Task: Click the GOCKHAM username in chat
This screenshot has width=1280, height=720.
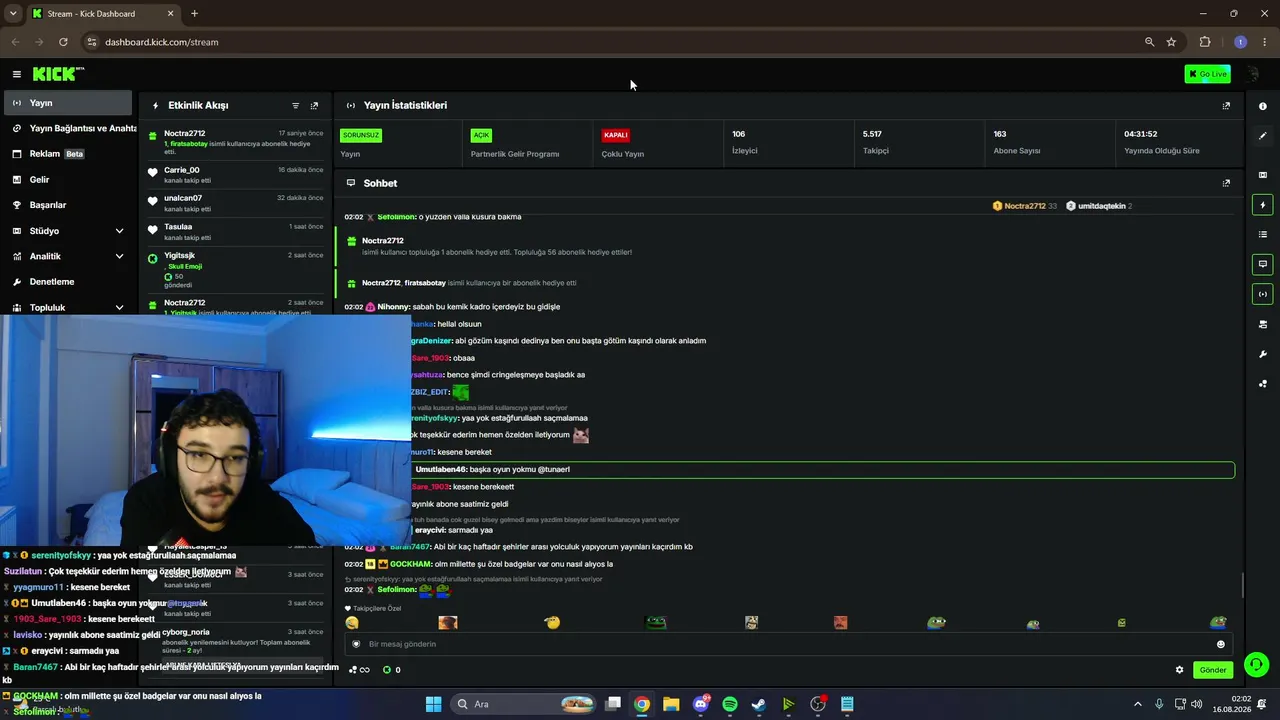Action: (x=410, y=564)
